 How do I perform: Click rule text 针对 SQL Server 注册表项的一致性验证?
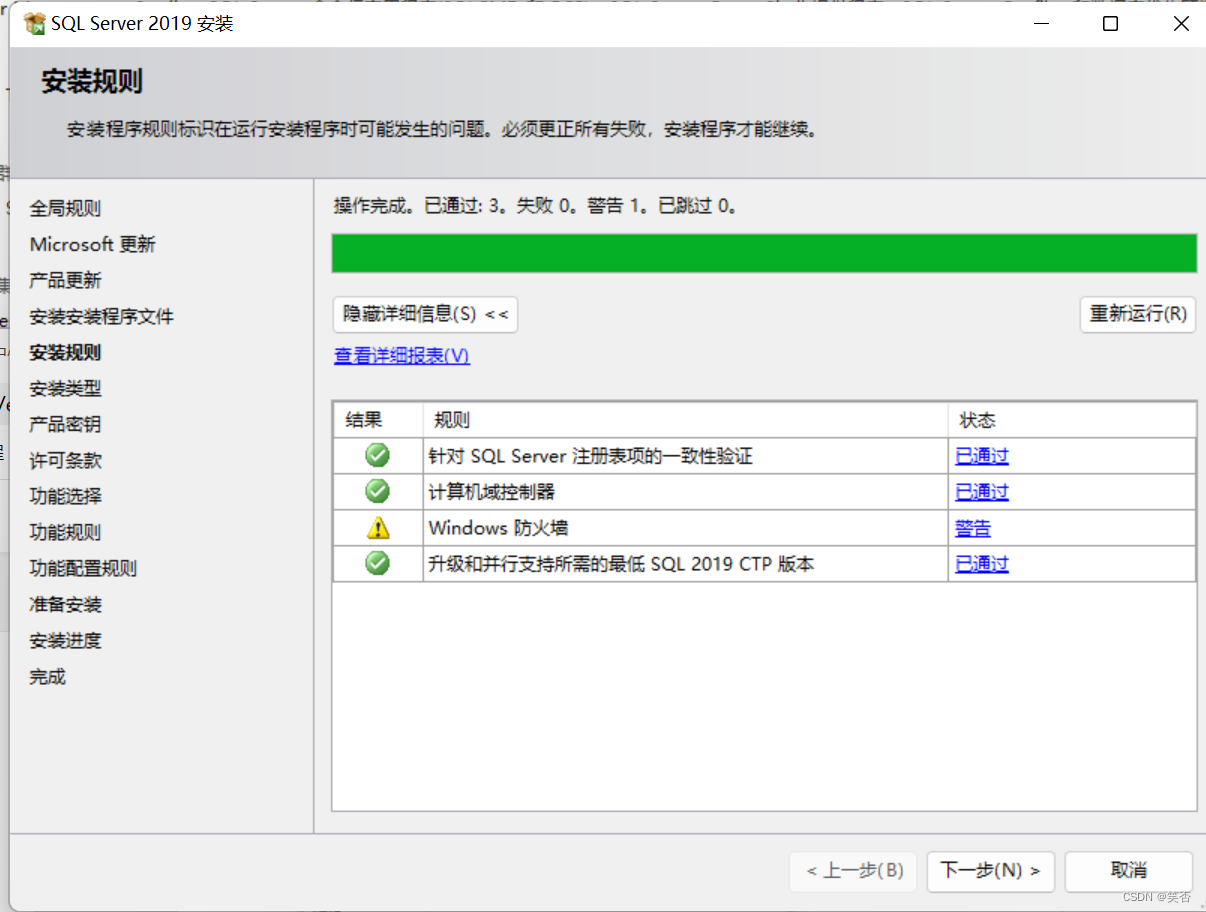(x=590, y=456)
